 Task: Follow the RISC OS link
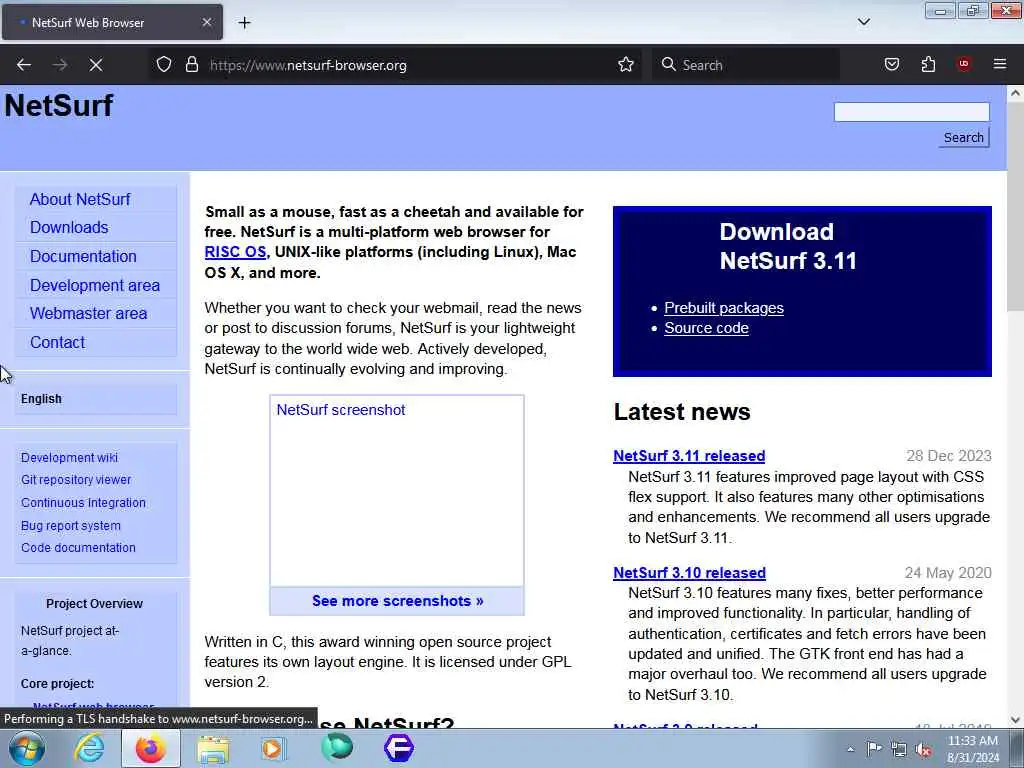235,252
